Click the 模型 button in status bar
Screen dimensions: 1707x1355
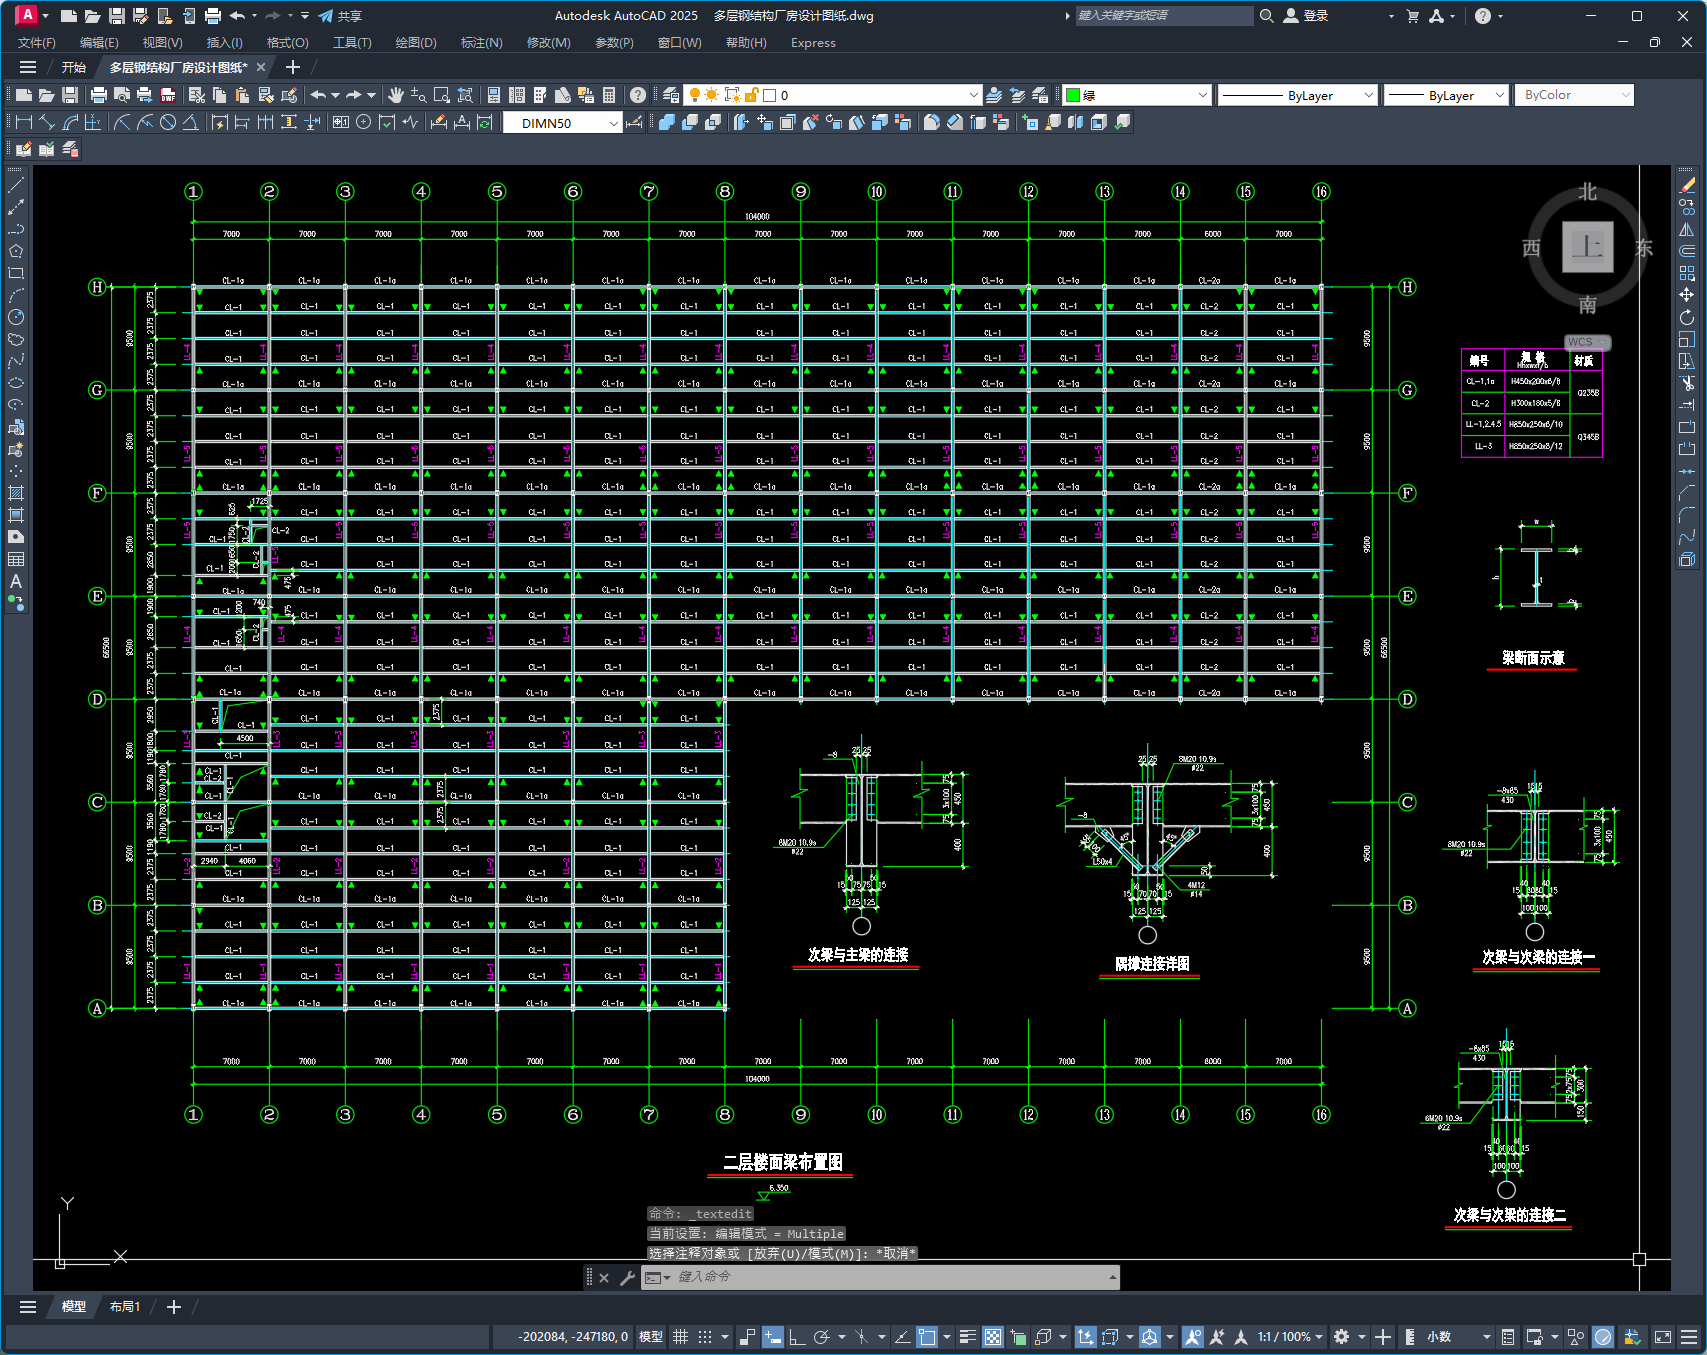[651, 1337]
